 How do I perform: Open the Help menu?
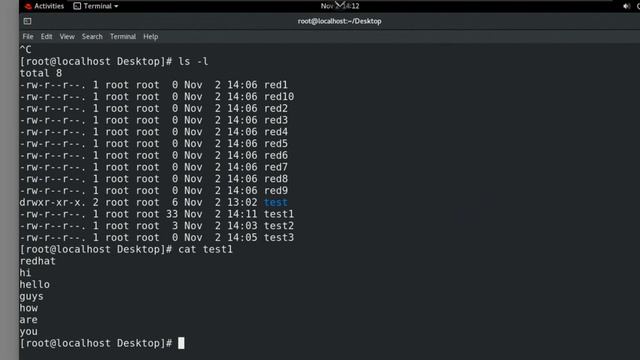[x=151, y=37]
